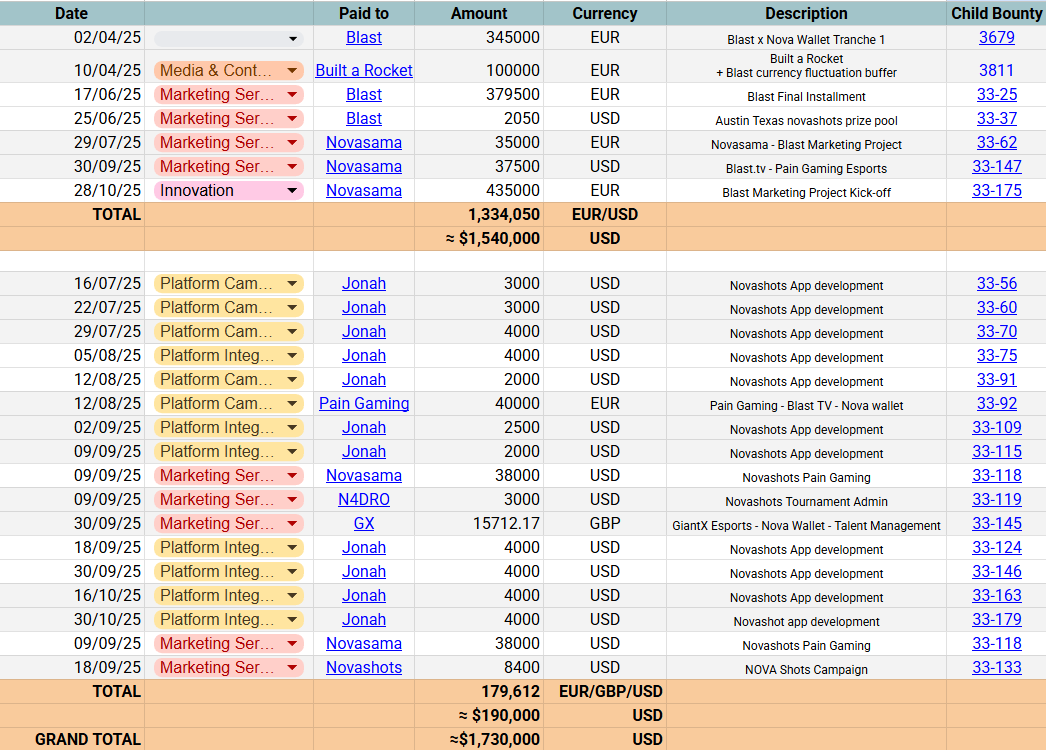This screenshot has height=750, width=1046.
Task: Select the Date column header
Action: point(71,13)
